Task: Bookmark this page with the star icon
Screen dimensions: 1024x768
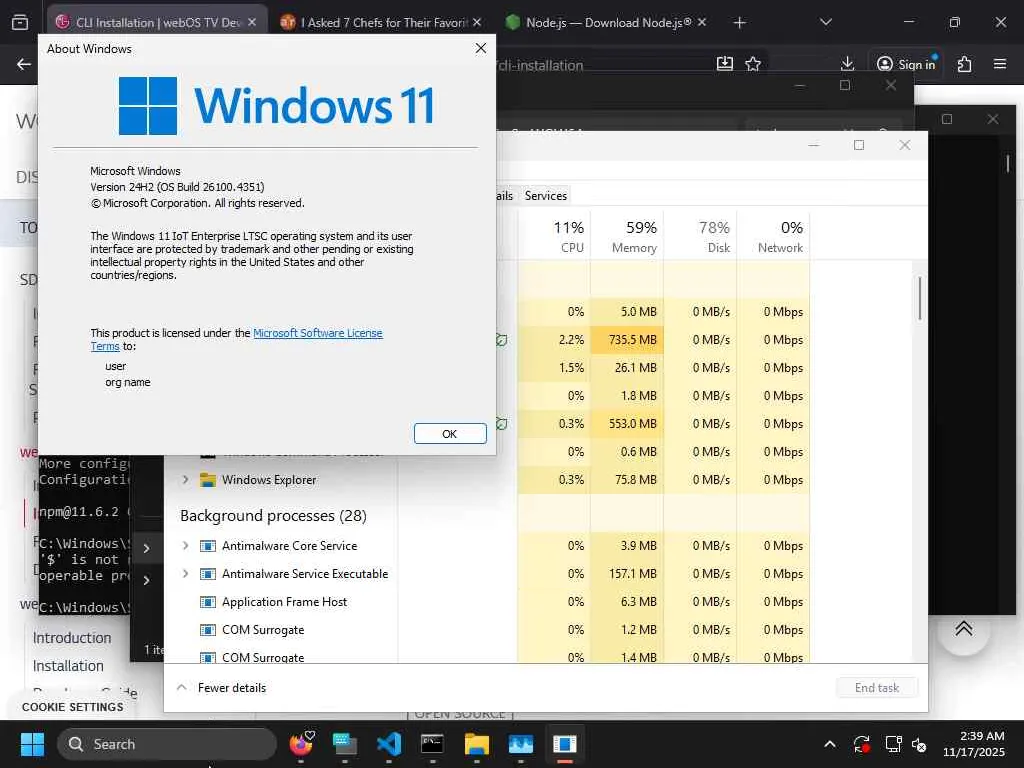Action: [753, 64]
